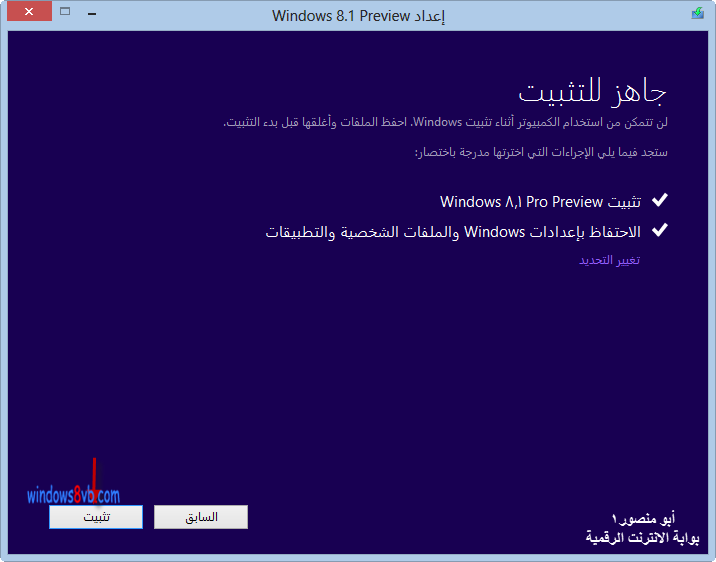Click the warning line لن تتمكن من استخدام الكمبيوتر

tap(446, 122)
